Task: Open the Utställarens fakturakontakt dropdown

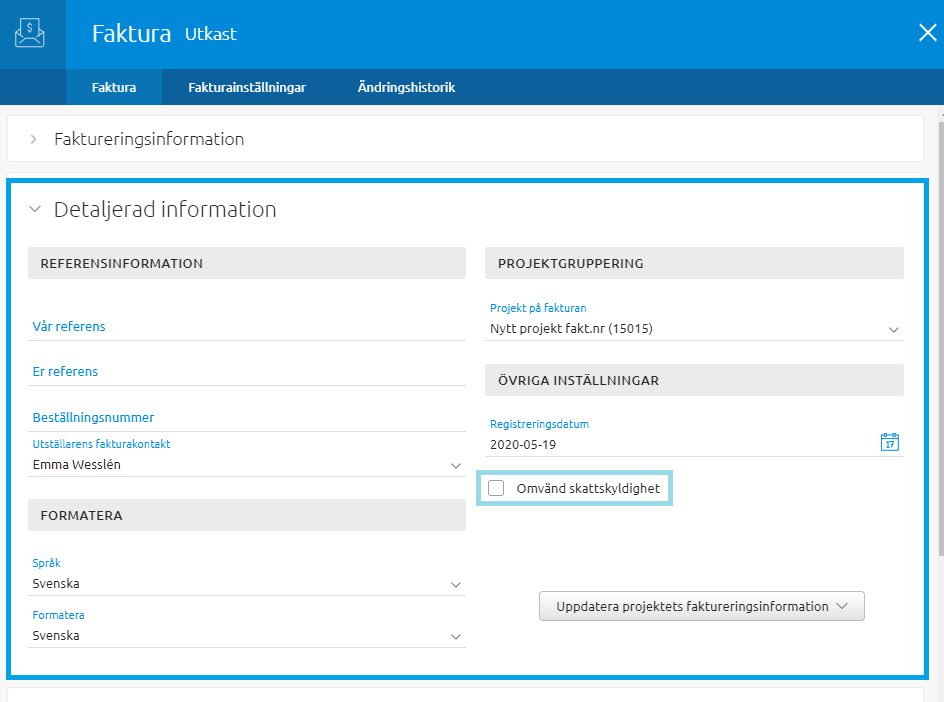Action: coord(455,465)
